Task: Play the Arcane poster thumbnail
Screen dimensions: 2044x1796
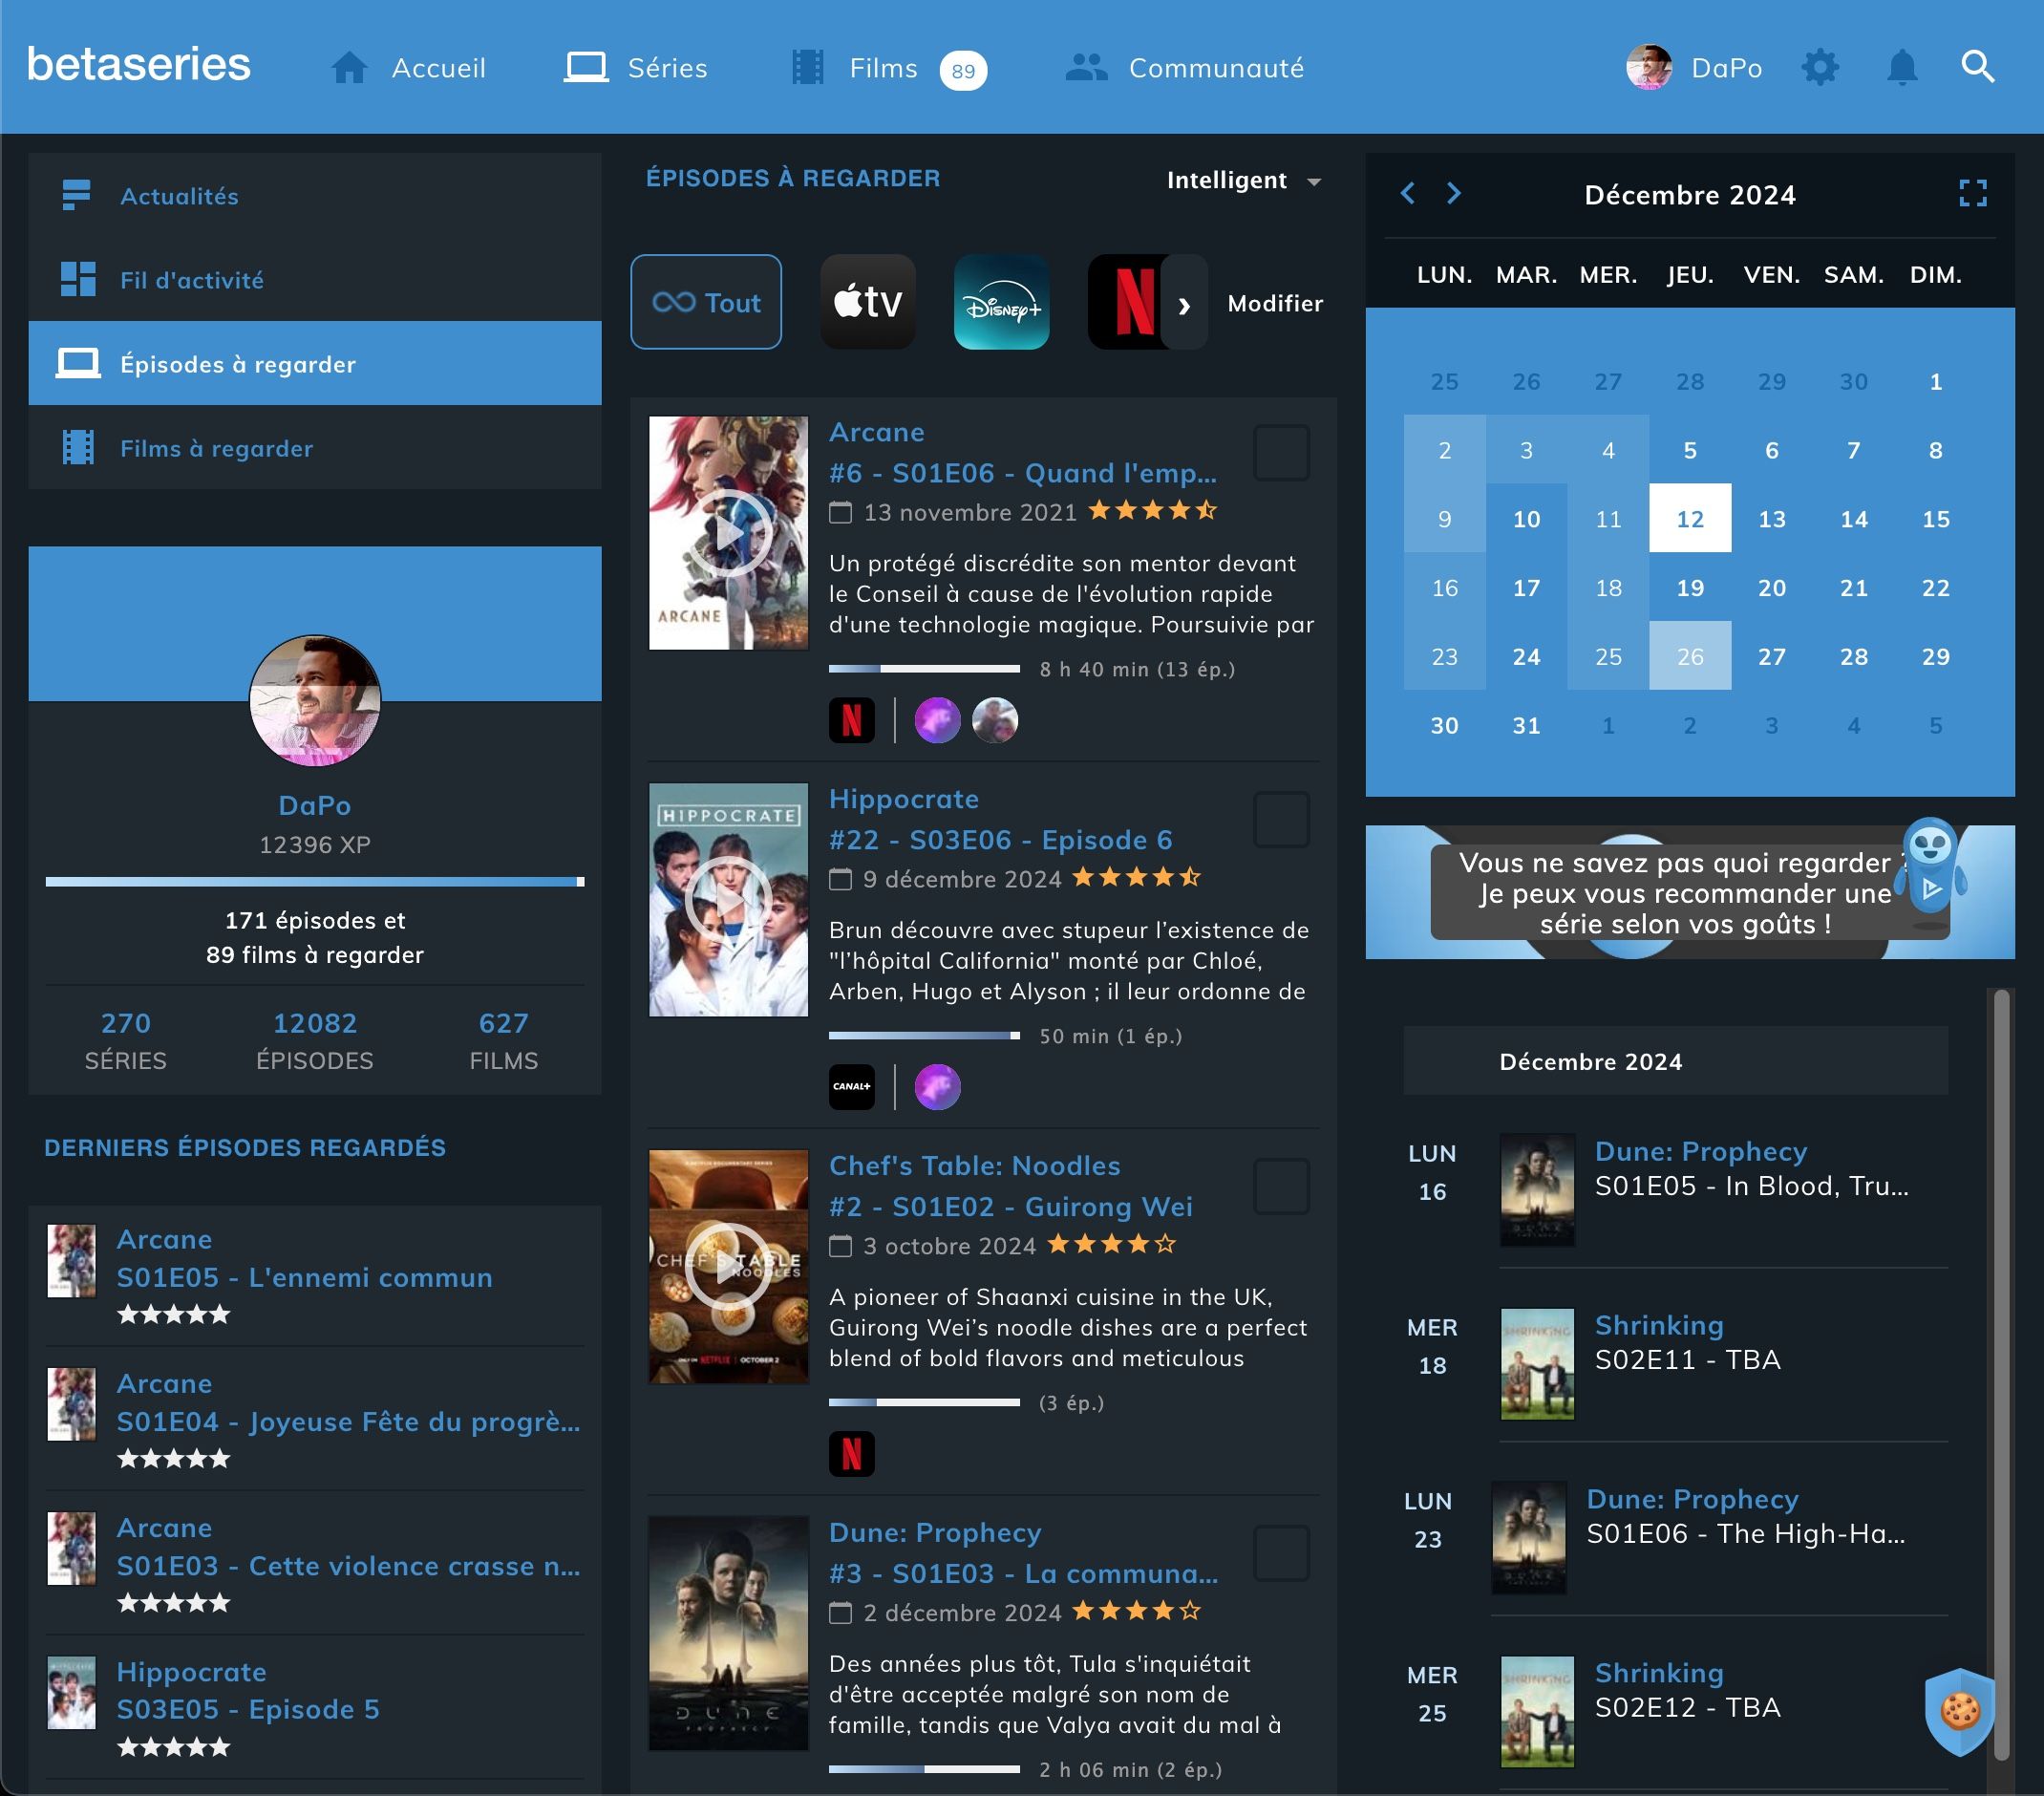Action: 728,533
